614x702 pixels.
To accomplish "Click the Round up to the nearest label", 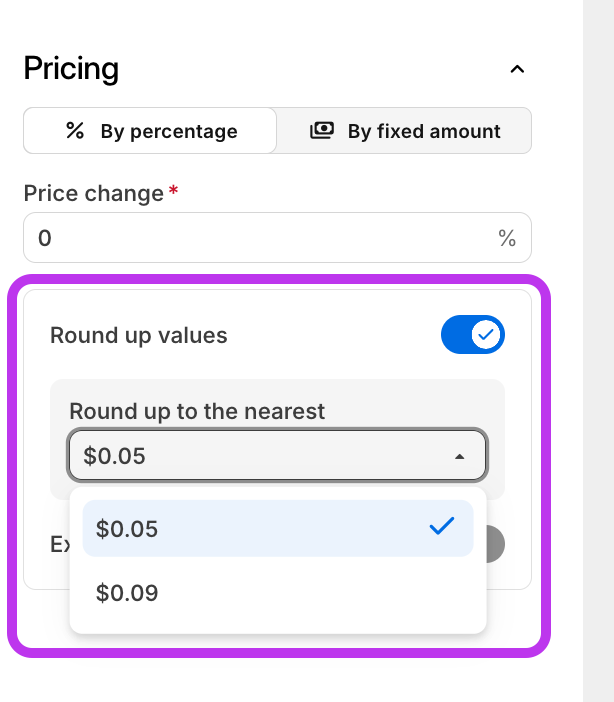I will coord(197,410).
